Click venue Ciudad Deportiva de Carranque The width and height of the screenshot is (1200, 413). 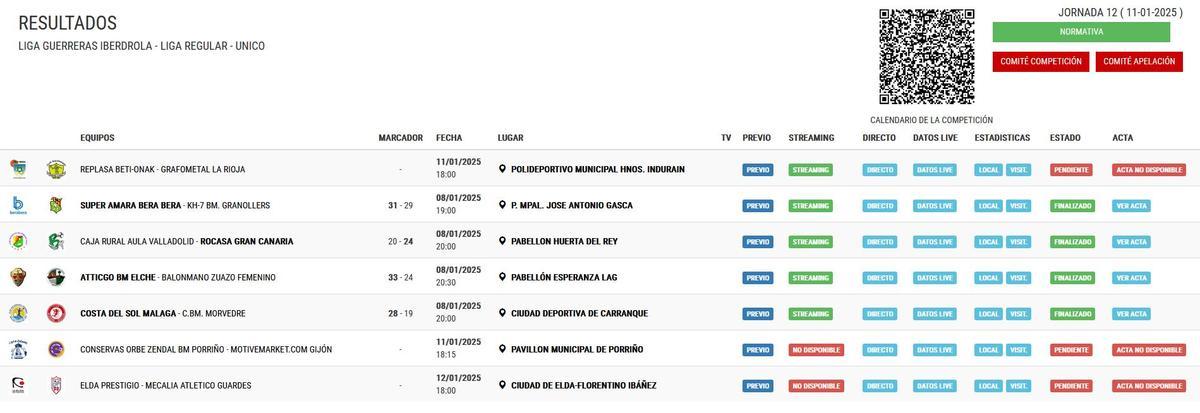[x=579, y=313]
